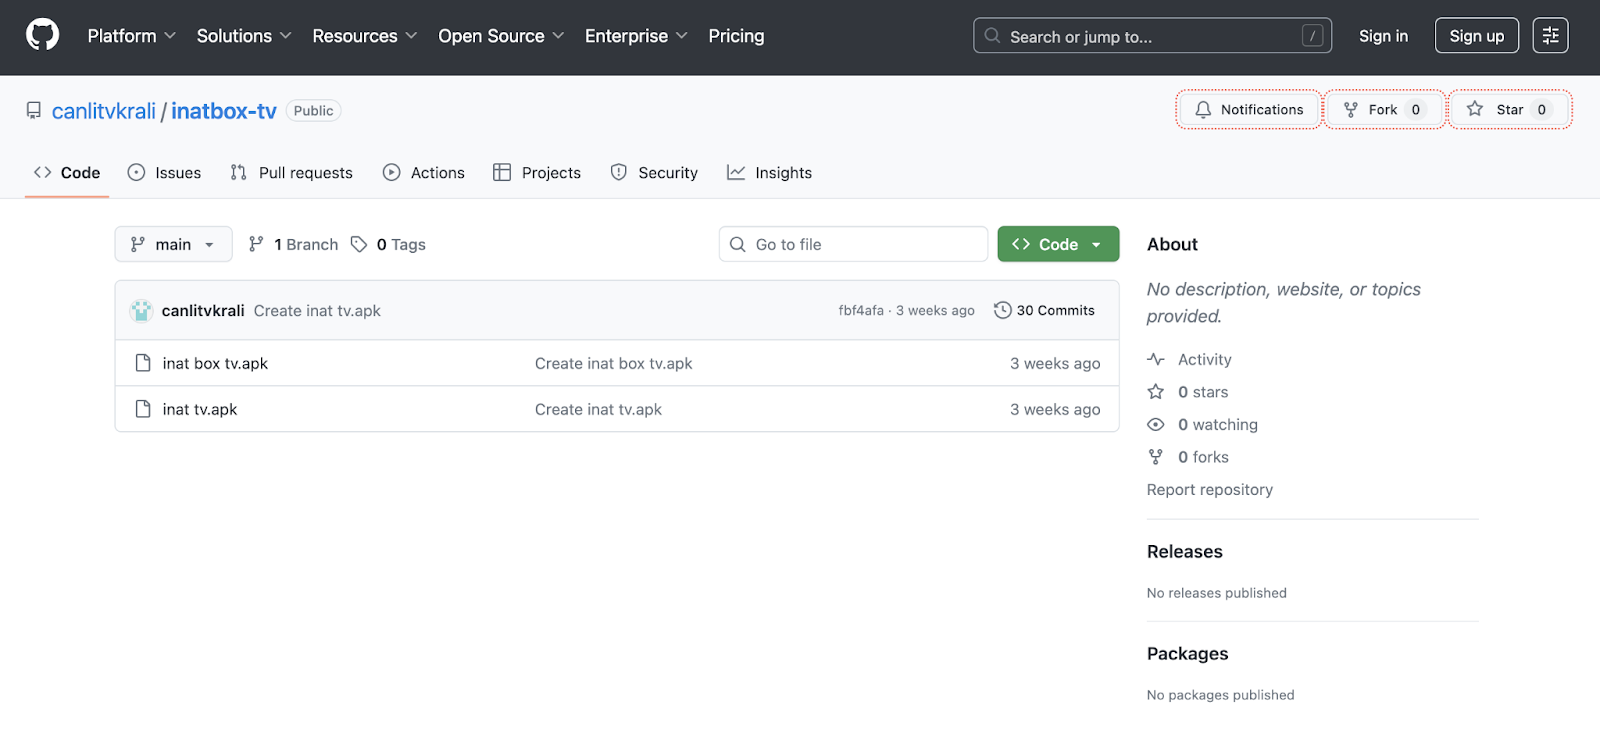Screen dimensions: 1600x748
Task: Open the inat box tv.apk file
Action: (x=215, y=364)
